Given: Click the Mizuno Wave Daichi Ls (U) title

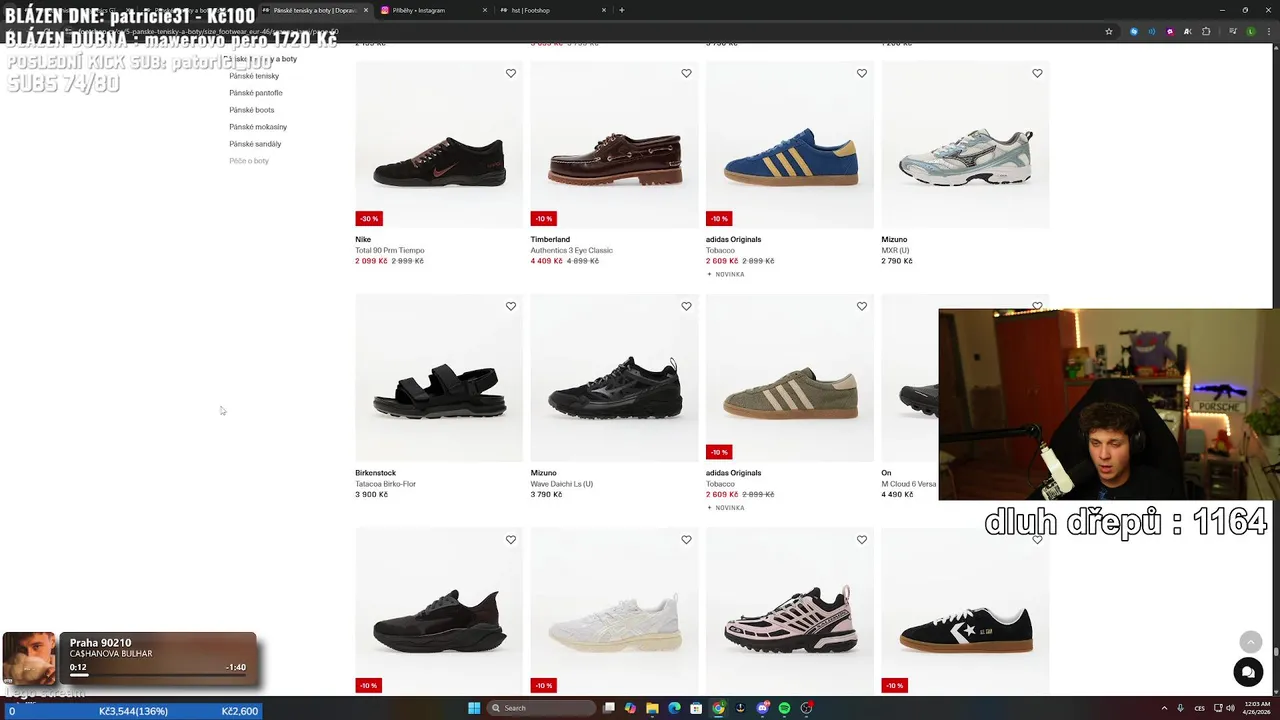Looking at the screenshot, I should click(561, 484).
